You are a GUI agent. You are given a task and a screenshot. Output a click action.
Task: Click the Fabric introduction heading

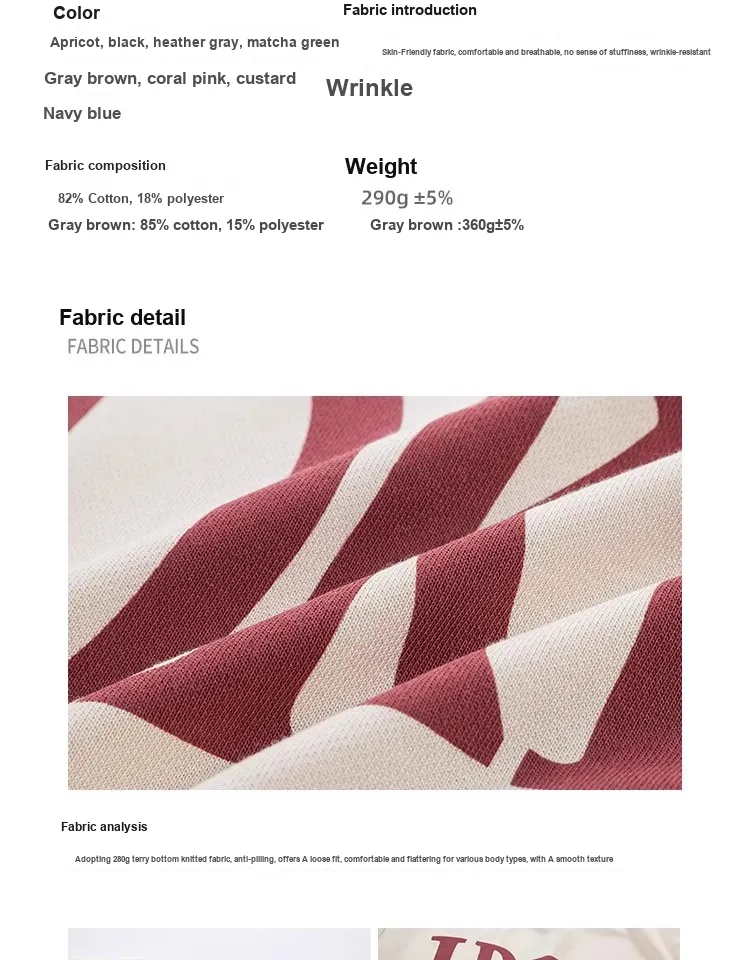pyautogui.click(x=410, y=10)
